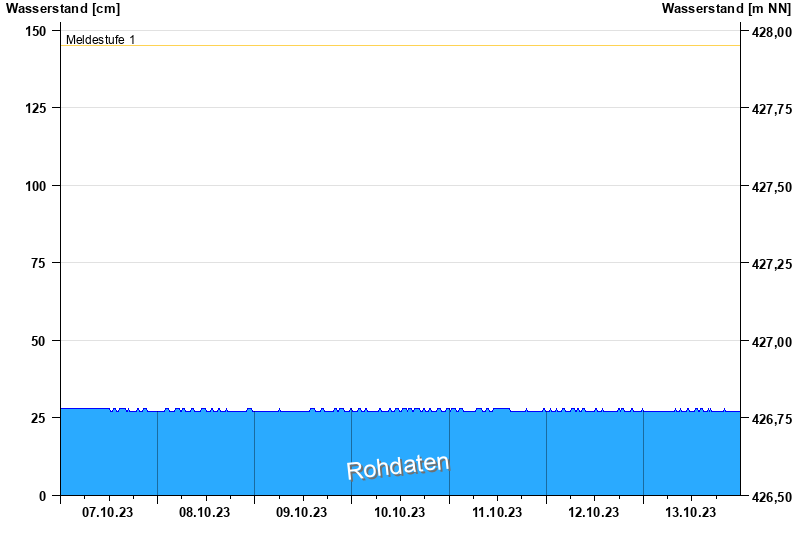Click the 75 cm tick label
The width and height of the screenshot is (800, 550).
pos(39,263)
